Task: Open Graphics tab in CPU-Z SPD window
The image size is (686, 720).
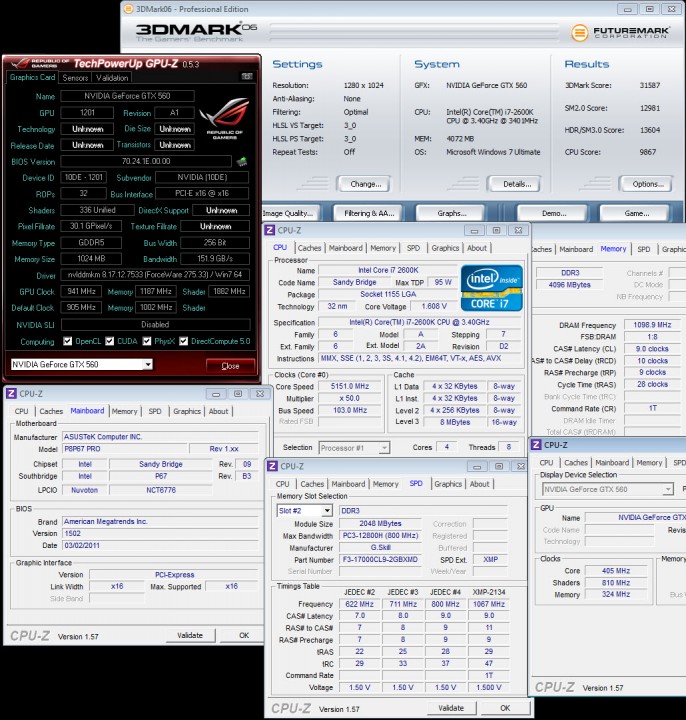Action: 448,484
